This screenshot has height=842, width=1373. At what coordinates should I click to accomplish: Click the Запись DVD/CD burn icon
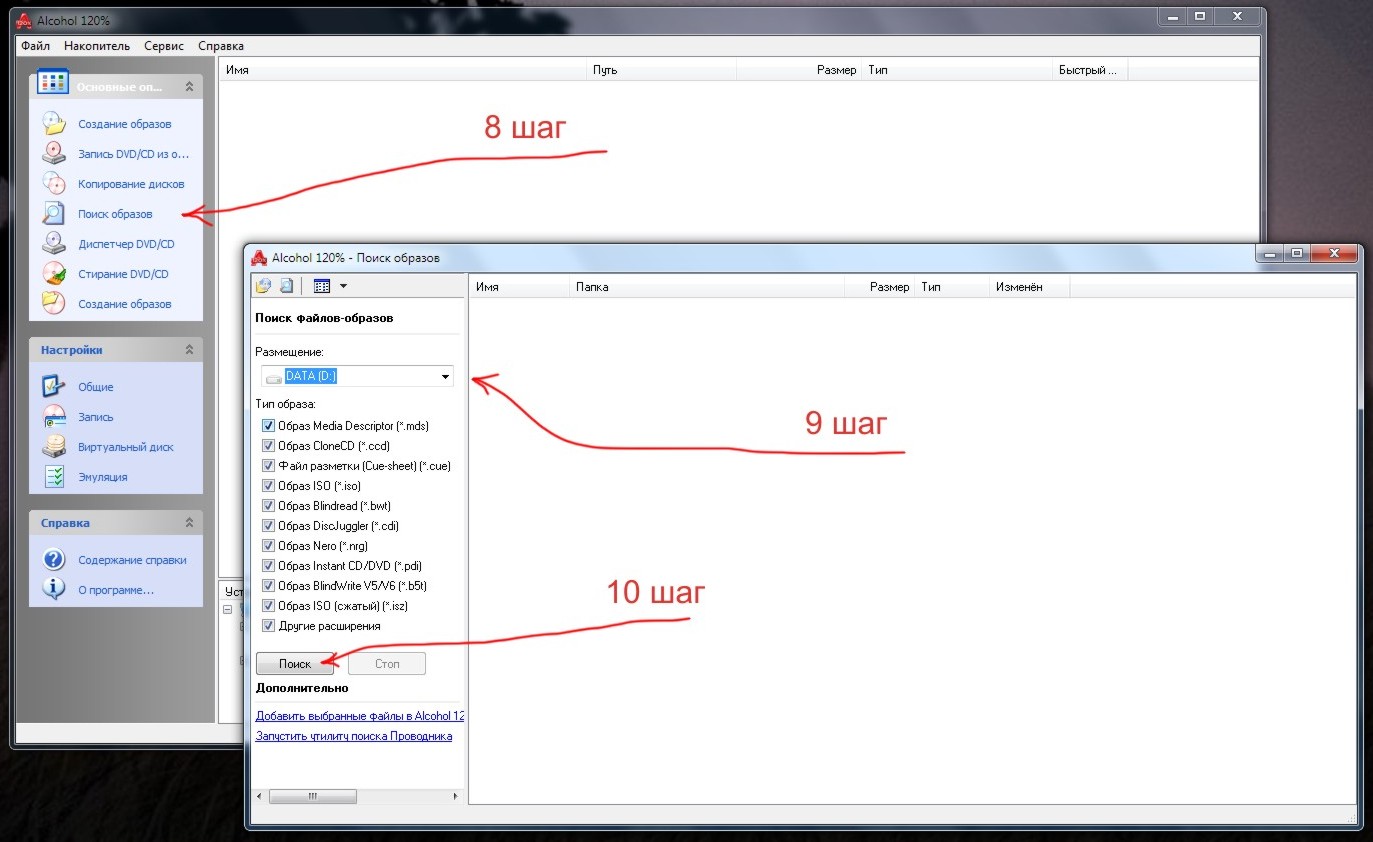[53, 153]
